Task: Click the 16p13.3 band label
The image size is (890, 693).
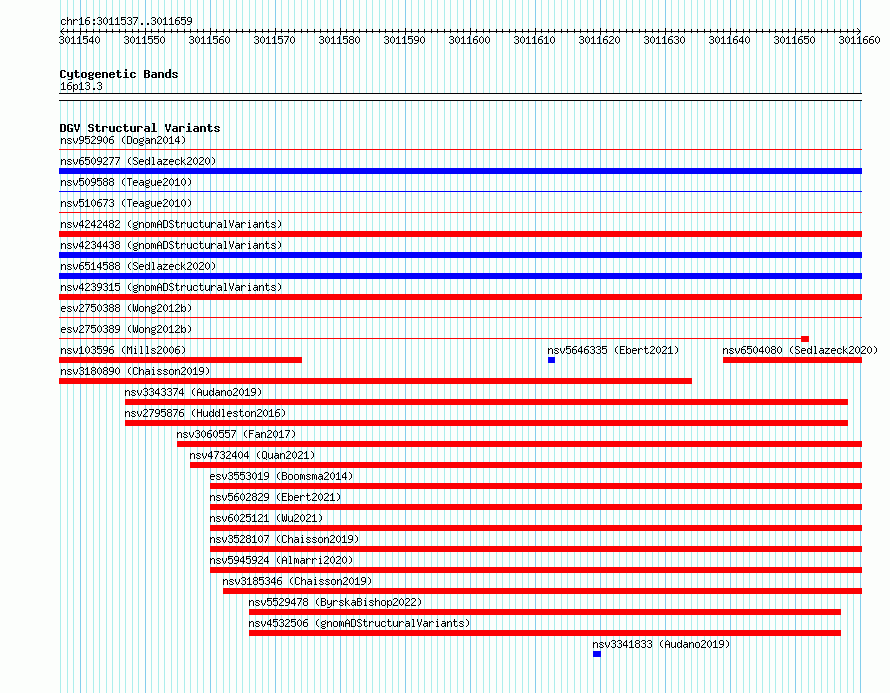Action: tap(81, 86)
